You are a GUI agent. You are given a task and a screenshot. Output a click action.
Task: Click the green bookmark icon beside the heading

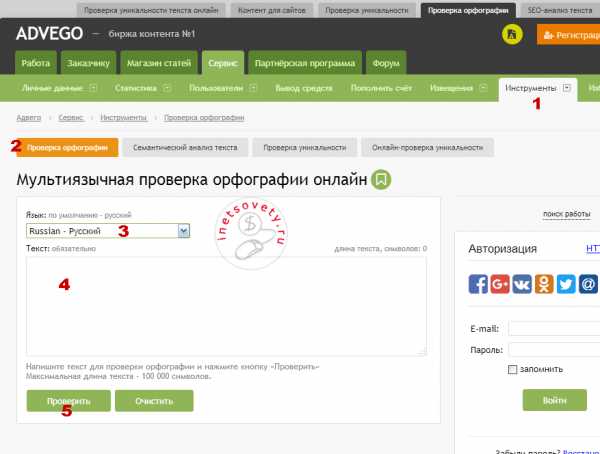coord(381,180)
